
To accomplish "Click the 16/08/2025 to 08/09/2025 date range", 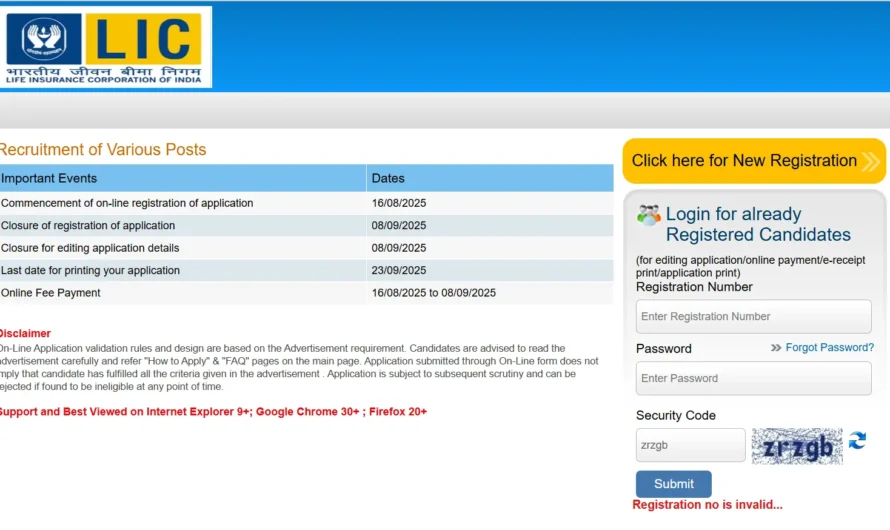I will [434, 293].
